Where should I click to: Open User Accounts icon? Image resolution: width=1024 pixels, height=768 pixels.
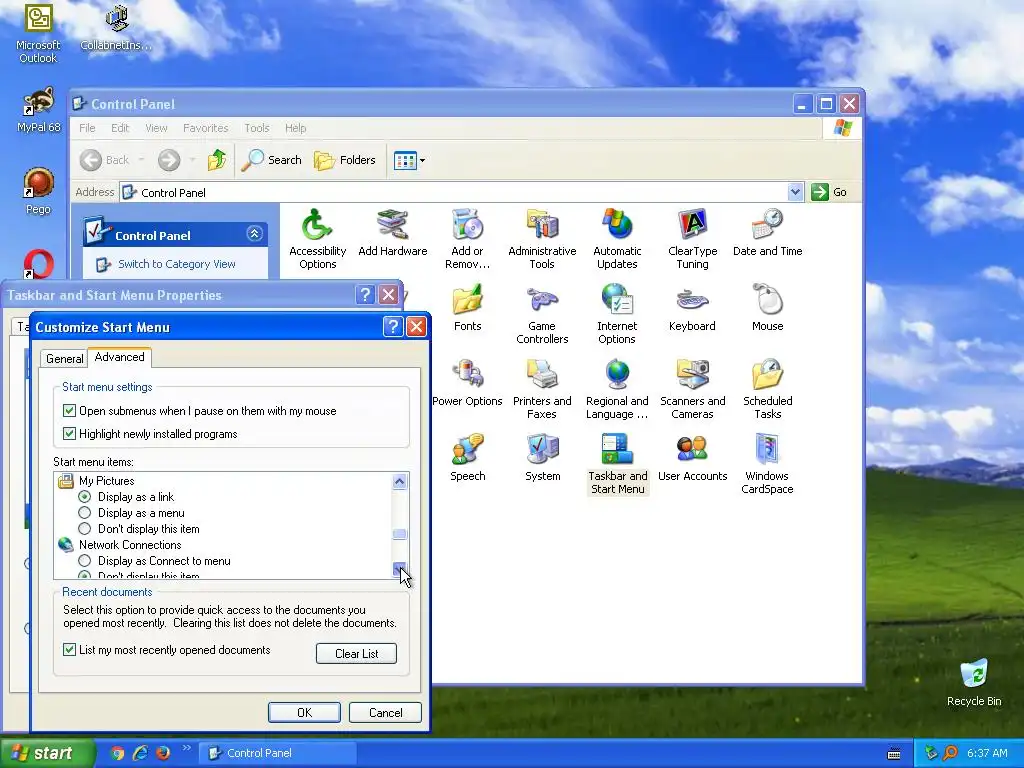click(692, 458)
